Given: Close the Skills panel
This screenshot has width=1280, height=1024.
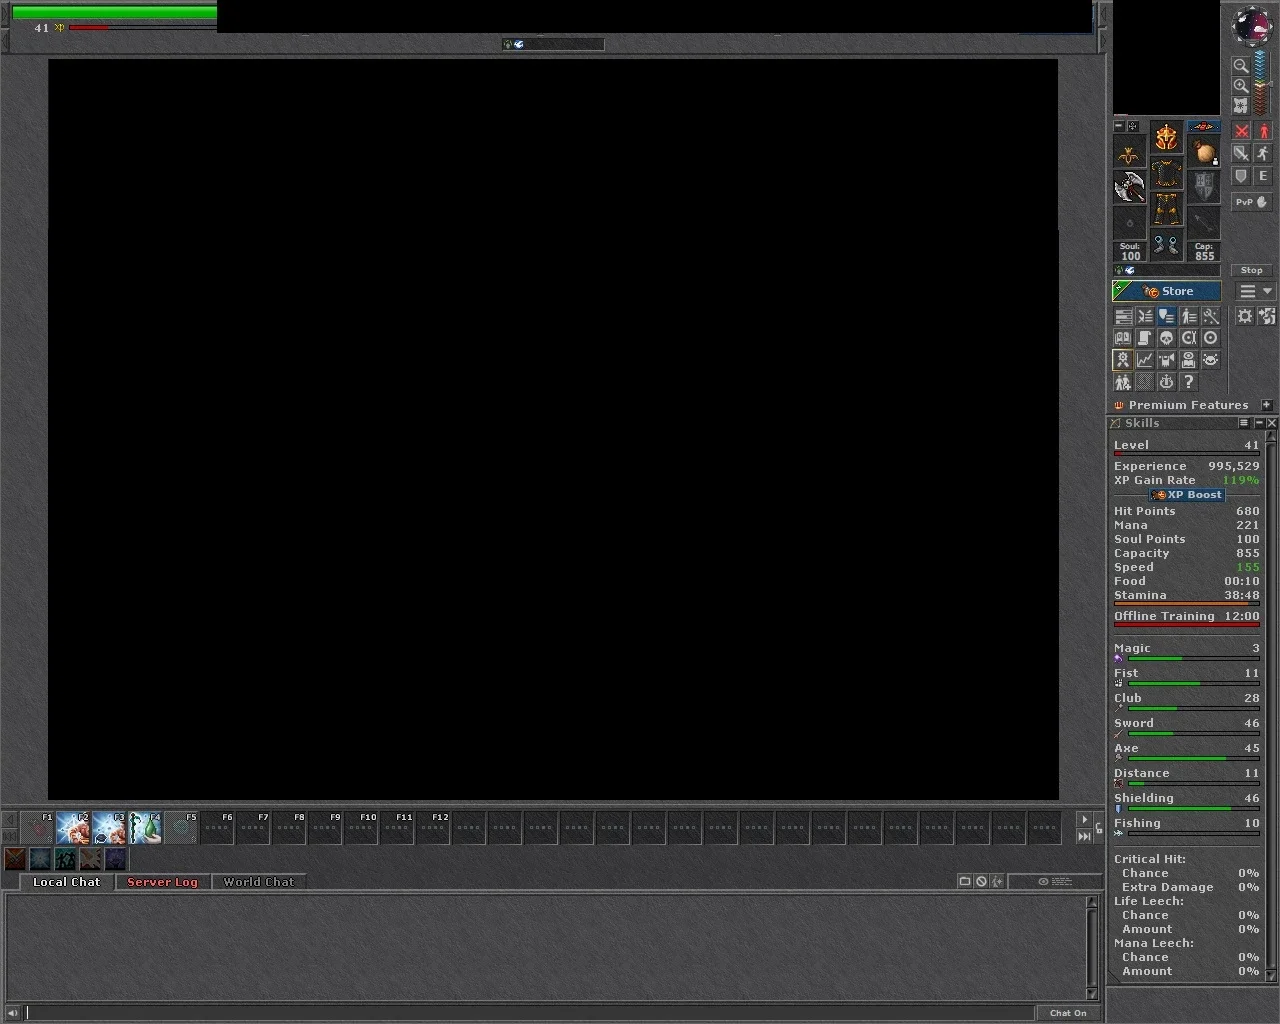Looking at the screenshot, I should 1272,423.
